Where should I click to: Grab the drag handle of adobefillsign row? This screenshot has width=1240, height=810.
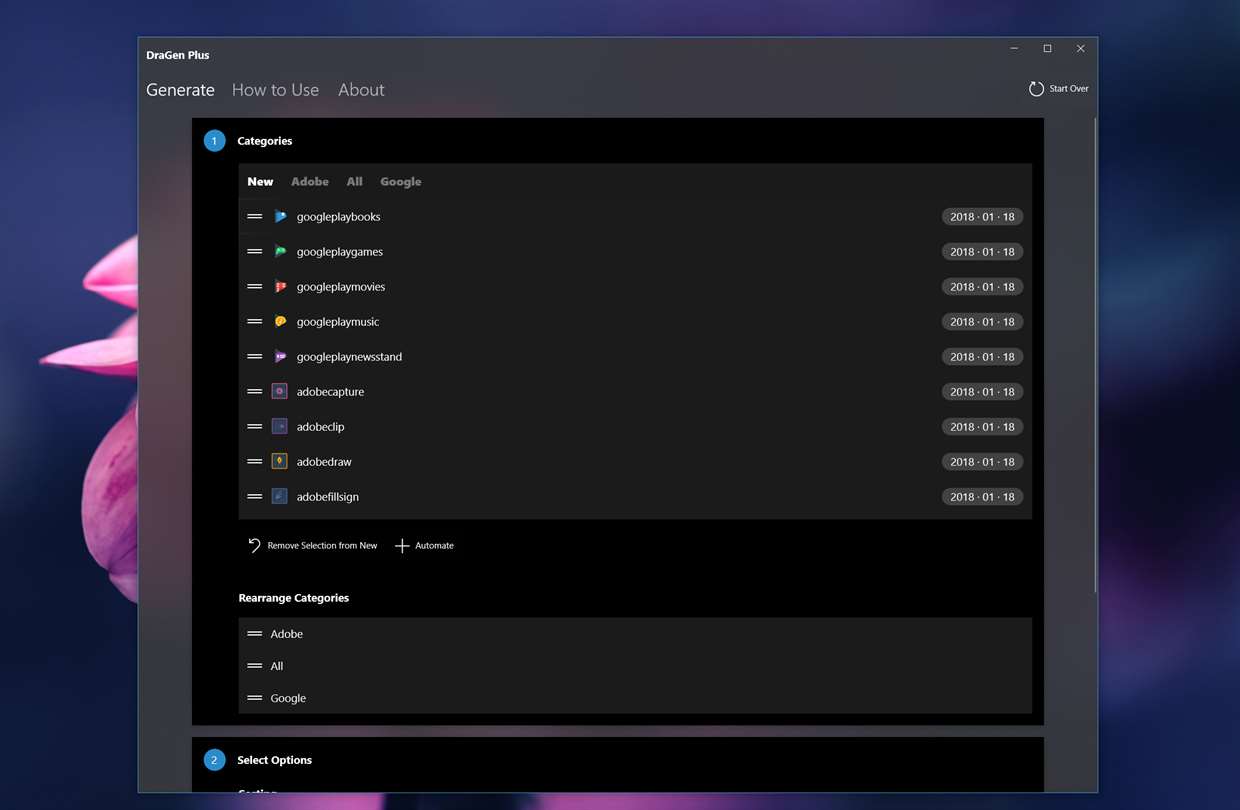[255, 497]
